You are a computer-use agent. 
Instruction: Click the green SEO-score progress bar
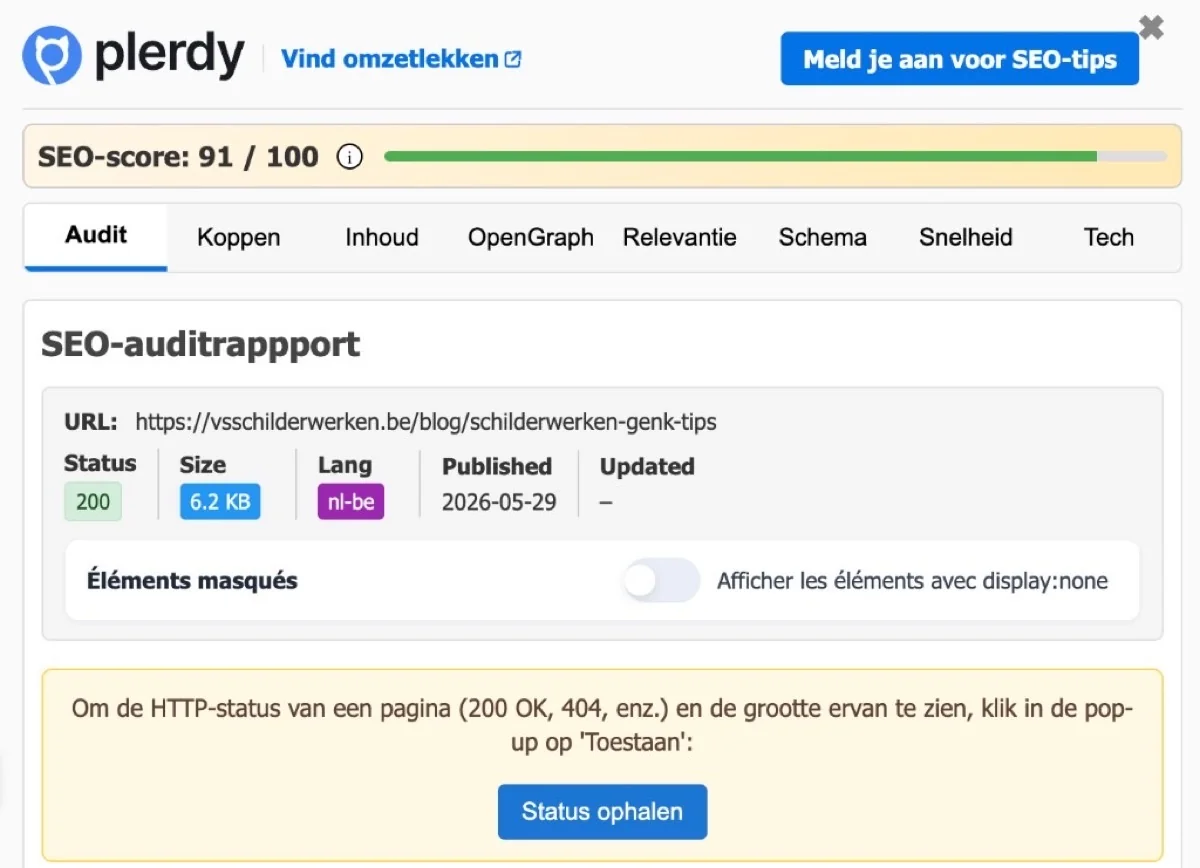click(x=775, y=156)
